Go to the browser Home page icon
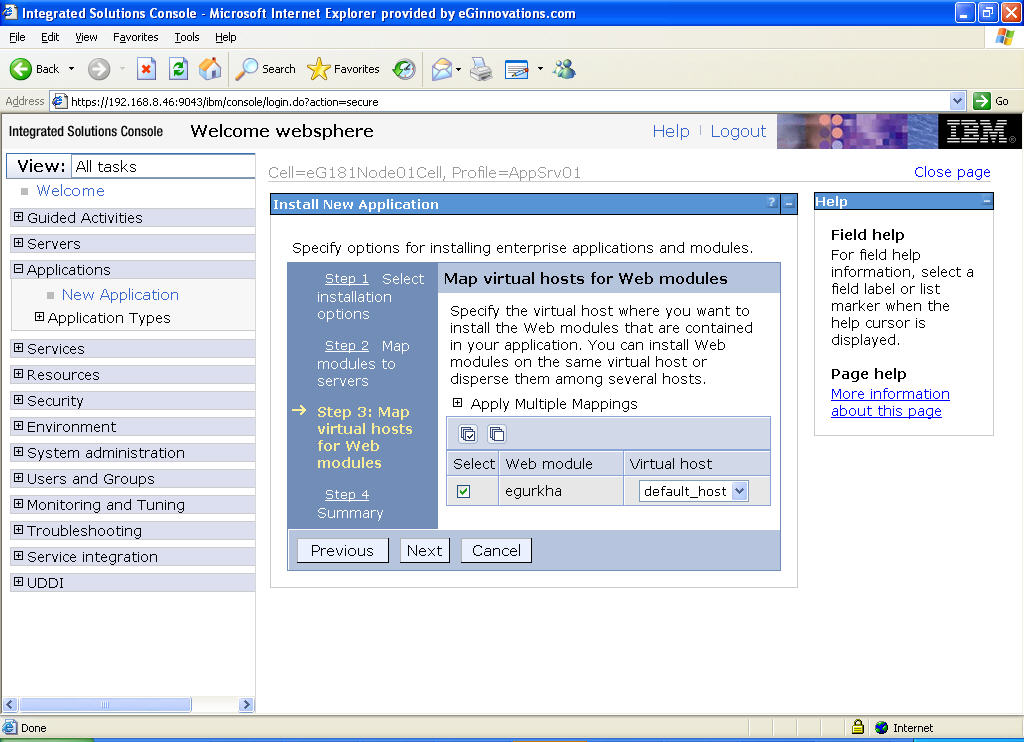Screen dimensions: 1024x742 pos(210,69)
